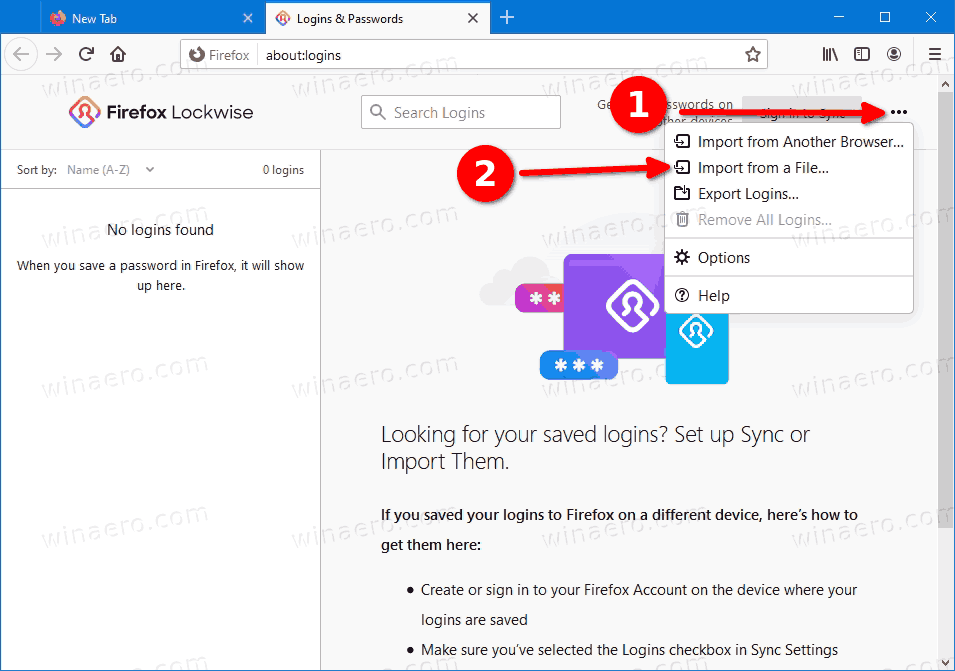Click the Export Logins icon
This screenshot has width=955, height=671.
tap(682, 194)
